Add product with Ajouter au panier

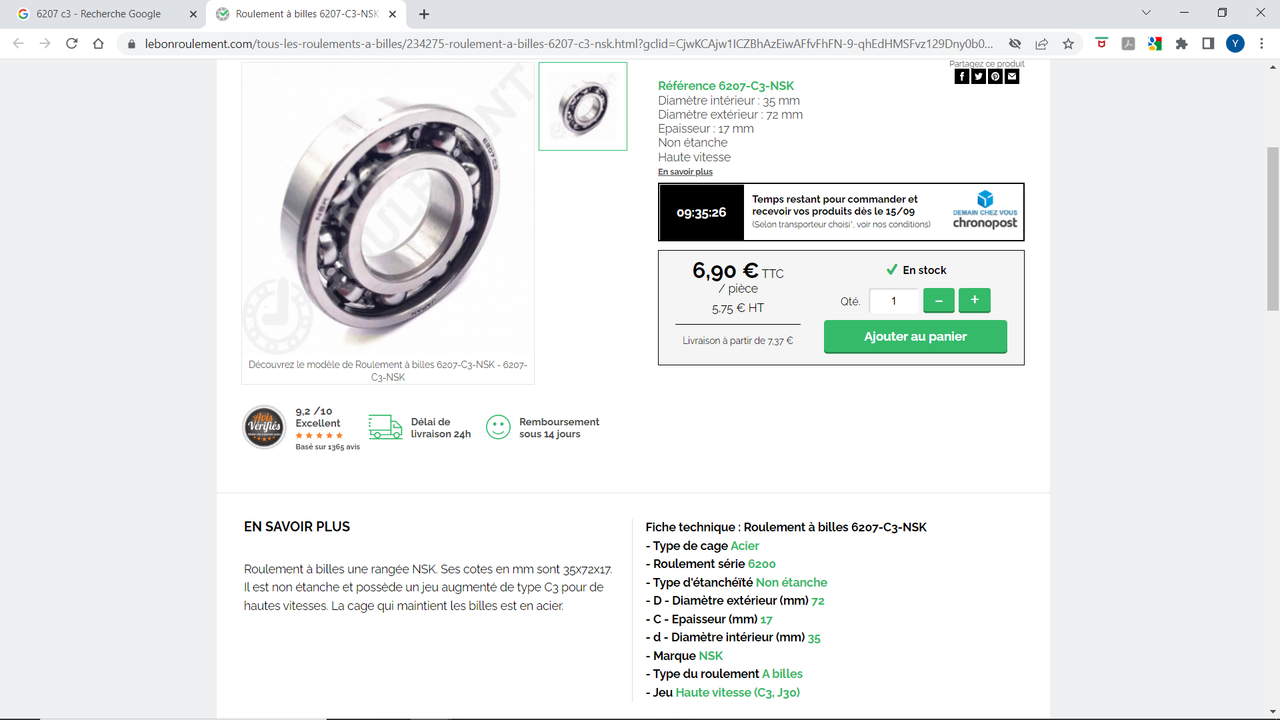coord(915,337)
